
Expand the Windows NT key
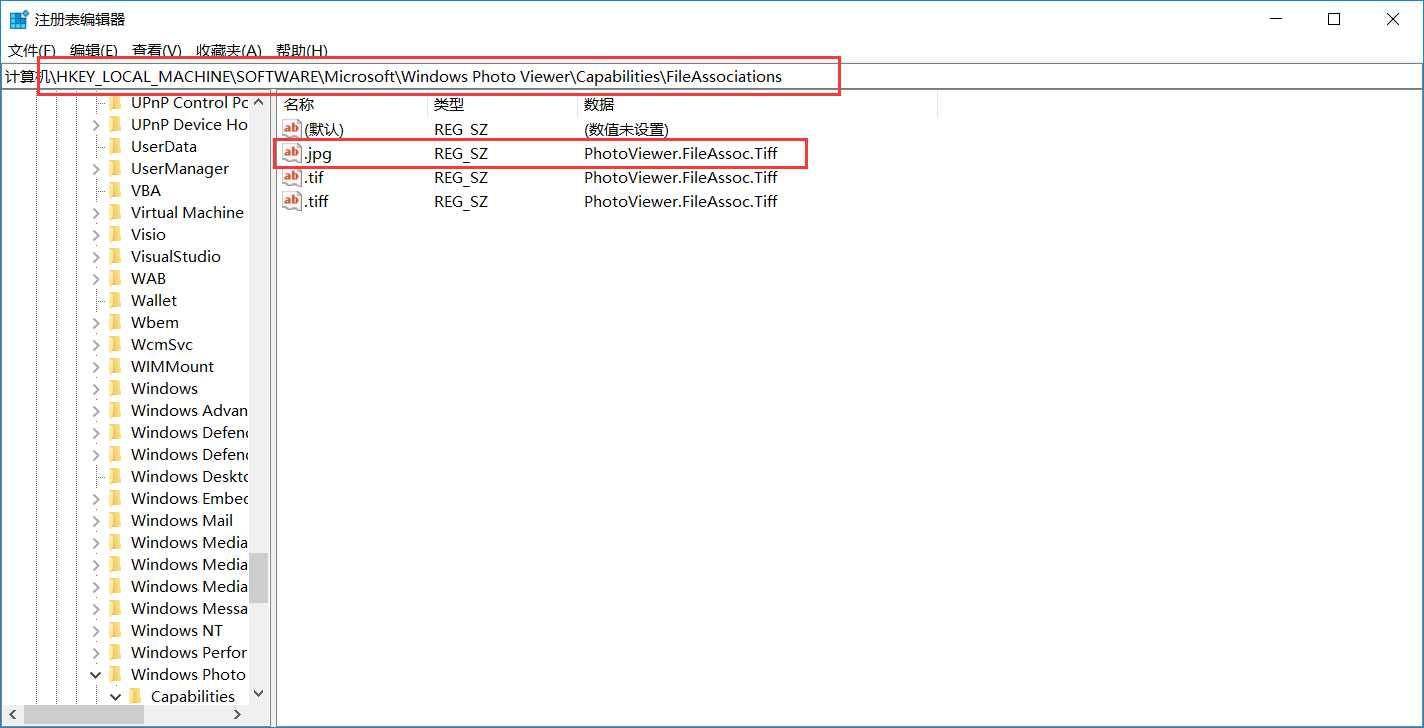[x=96, y=631]
